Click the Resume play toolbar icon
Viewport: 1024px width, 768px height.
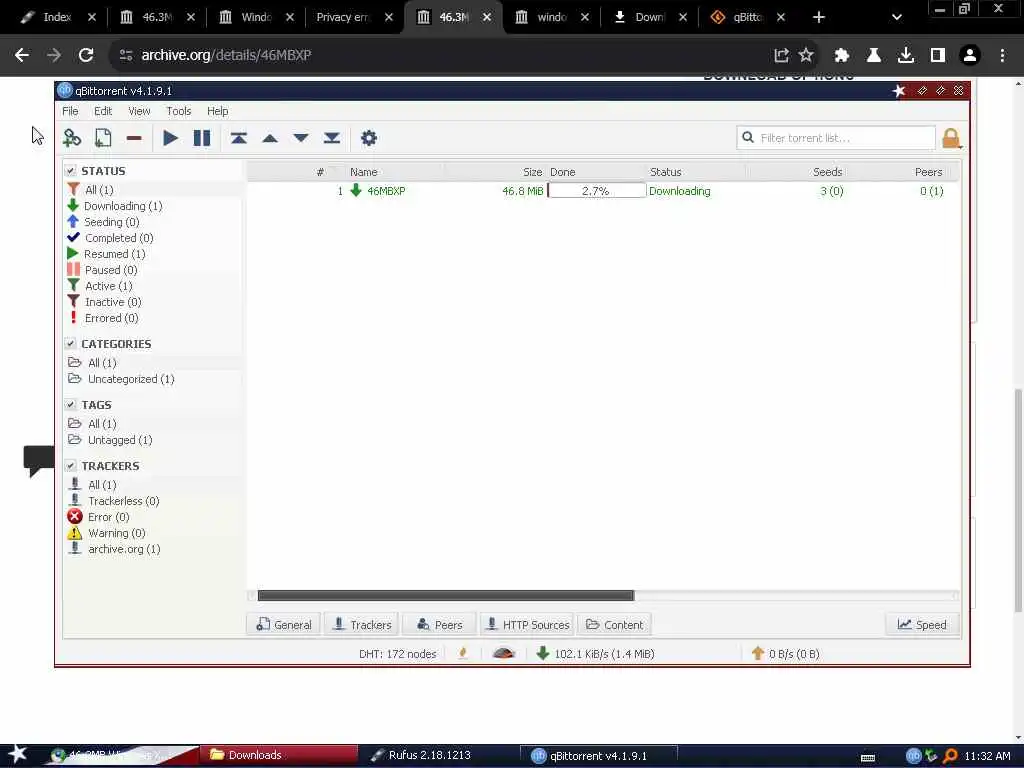170,138
